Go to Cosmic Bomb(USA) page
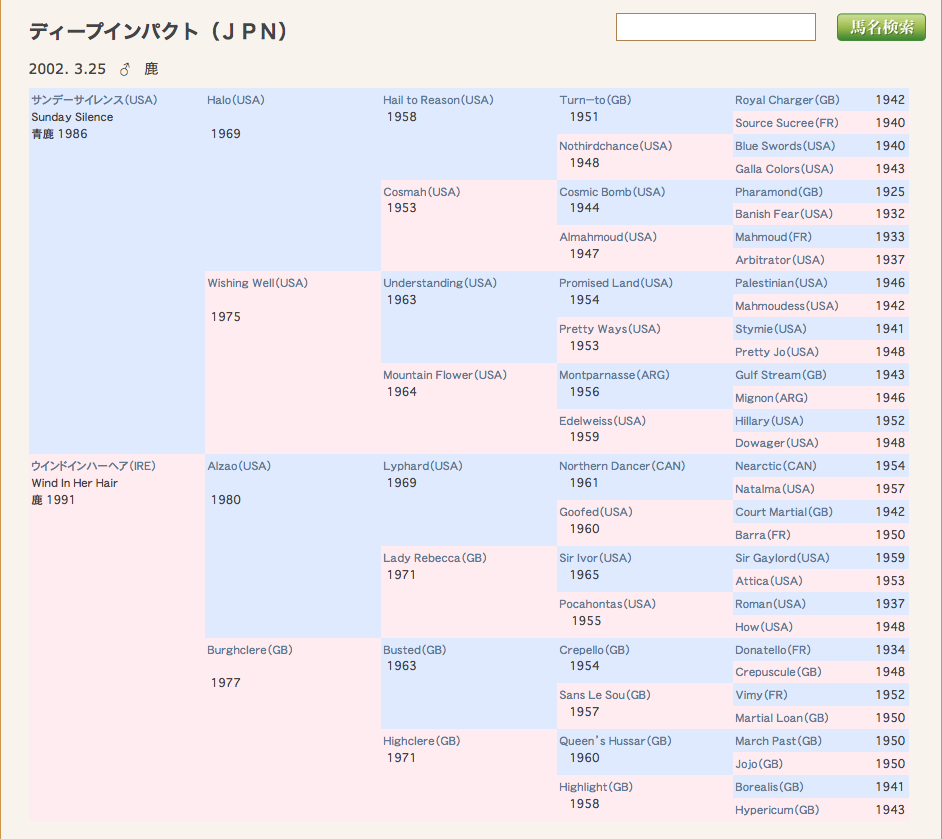 612,192
